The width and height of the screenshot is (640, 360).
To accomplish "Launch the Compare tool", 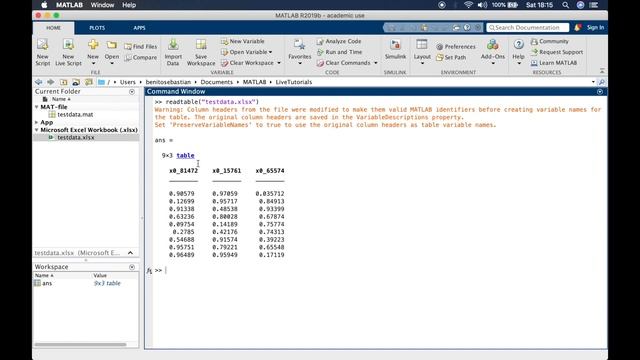I will click(x=140, y=58).
